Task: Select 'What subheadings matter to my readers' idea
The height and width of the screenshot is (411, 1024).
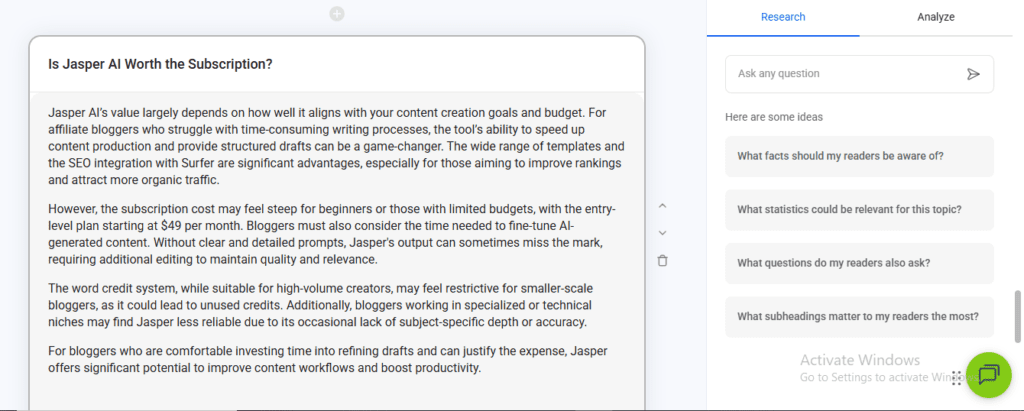Action: pos(859,317)
